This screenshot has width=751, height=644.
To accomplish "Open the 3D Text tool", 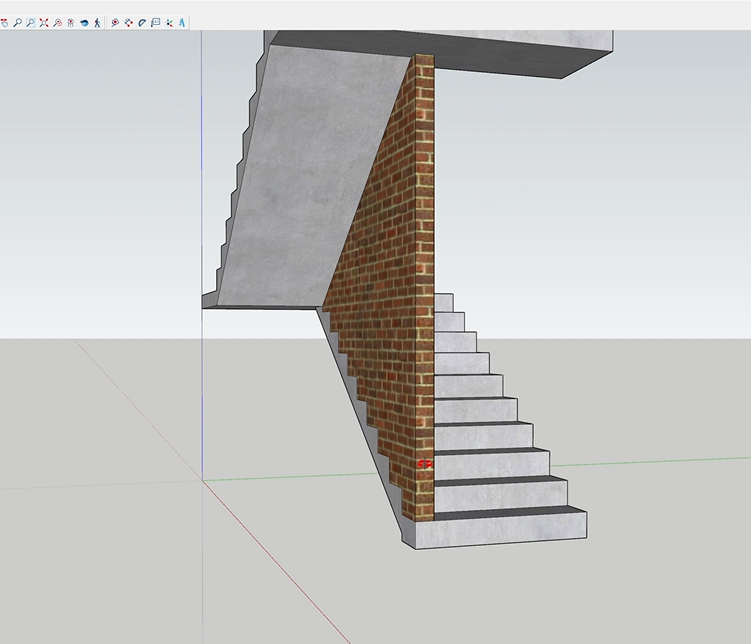I will click(x=182, y=22).
